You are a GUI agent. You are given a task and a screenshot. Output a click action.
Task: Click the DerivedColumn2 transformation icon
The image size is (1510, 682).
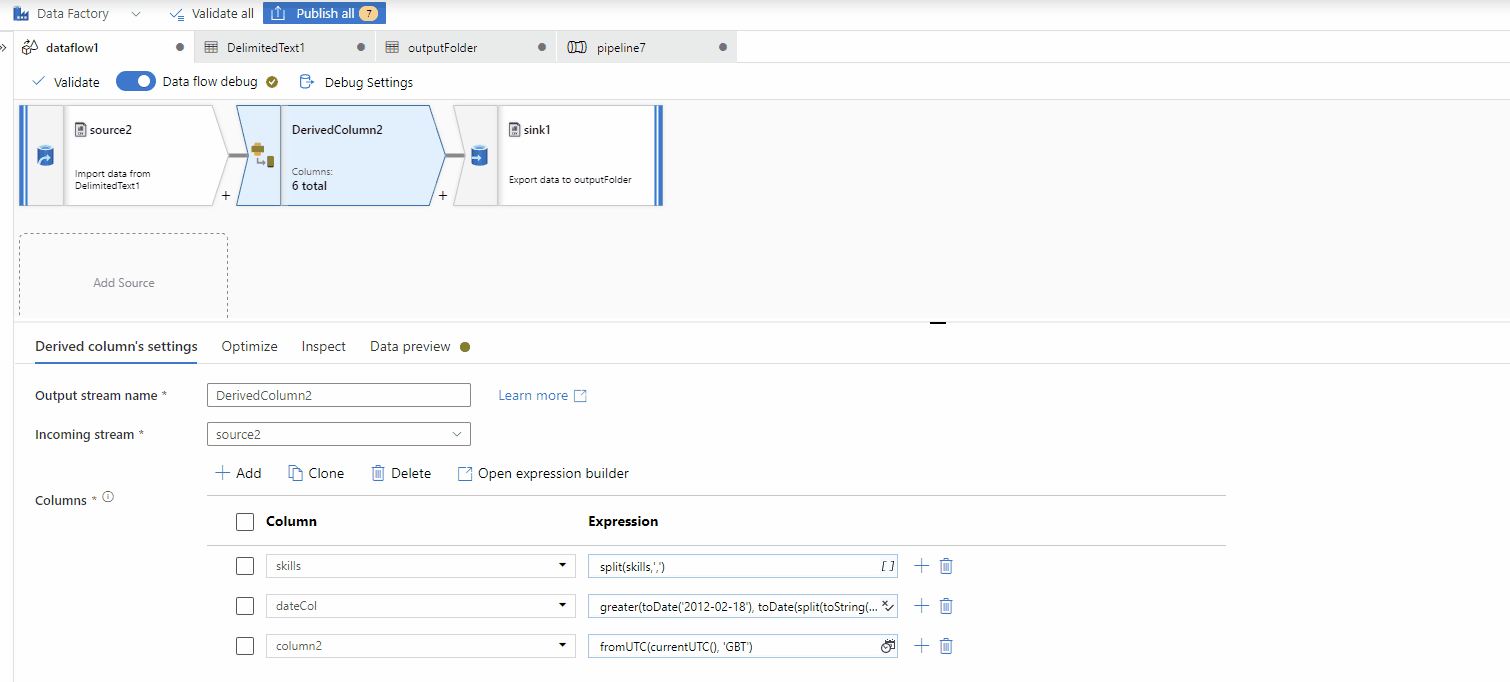pyautogui.click(x=260, y=155)
